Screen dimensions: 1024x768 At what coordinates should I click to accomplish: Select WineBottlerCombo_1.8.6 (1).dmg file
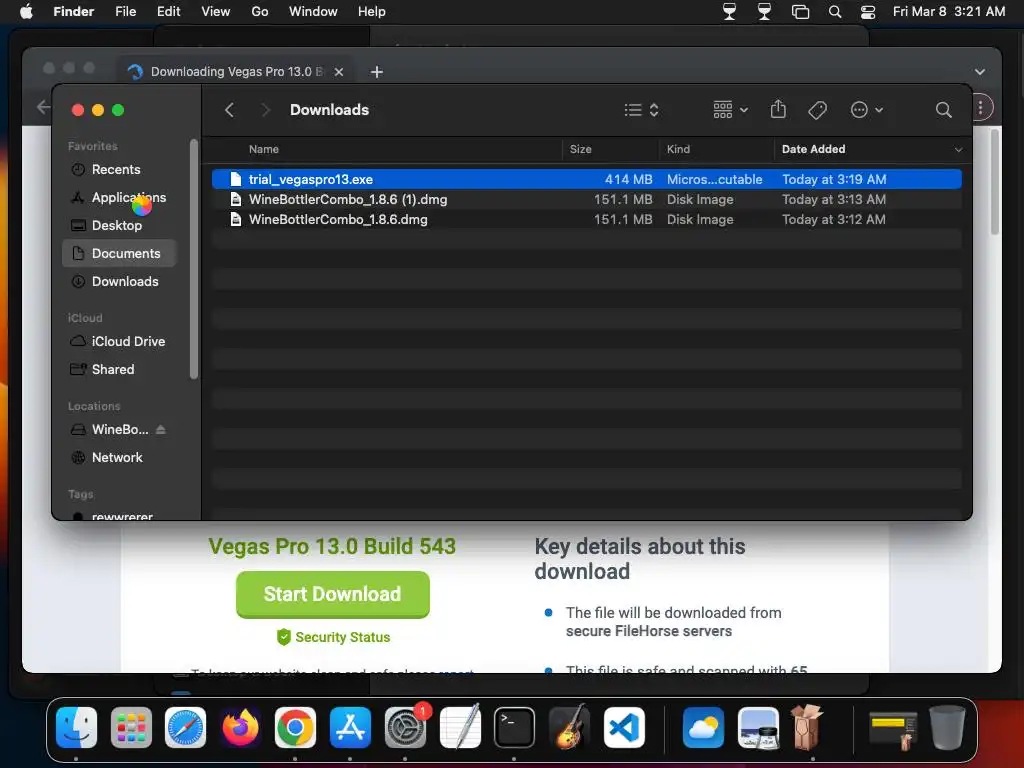click(x=586, y=199)
